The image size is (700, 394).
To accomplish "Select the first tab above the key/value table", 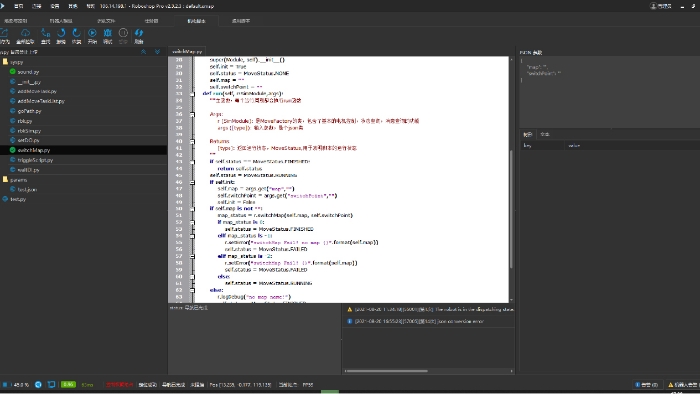I will tap(528, 134).
